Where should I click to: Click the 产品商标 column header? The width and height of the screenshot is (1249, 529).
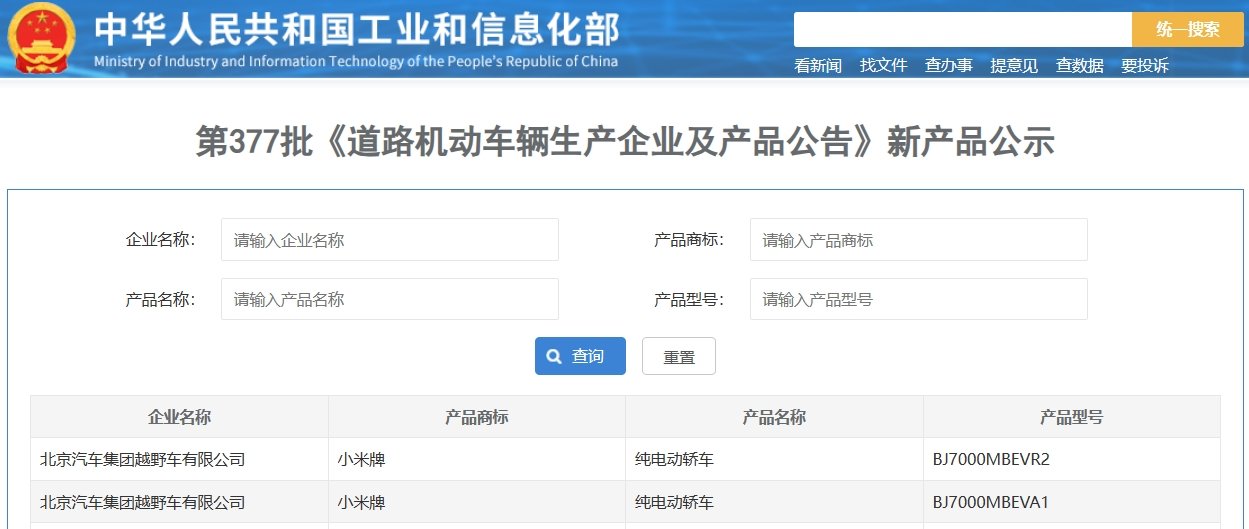click(477, 417)
